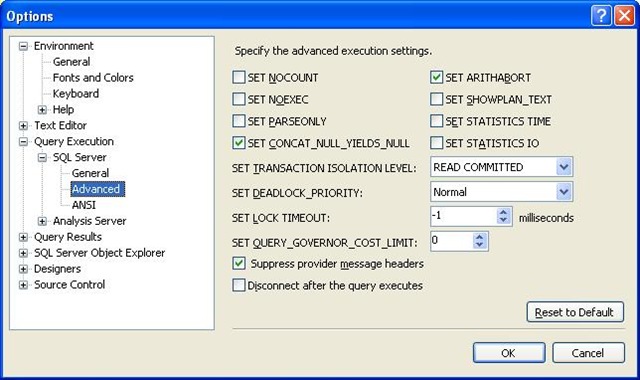Click the query governor cost limit field
Screen dimensions: 640x380
pos(451,241)
